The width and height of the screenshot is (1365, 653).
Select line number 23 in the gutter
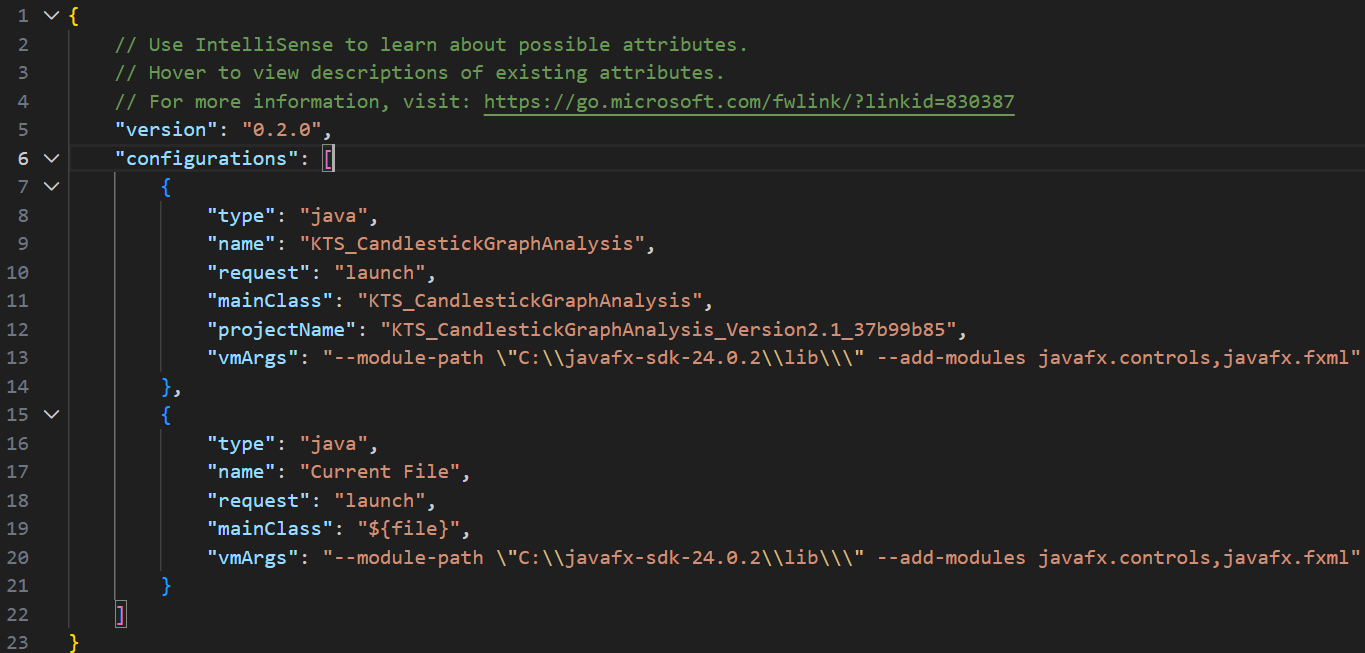tap(18, 643)
